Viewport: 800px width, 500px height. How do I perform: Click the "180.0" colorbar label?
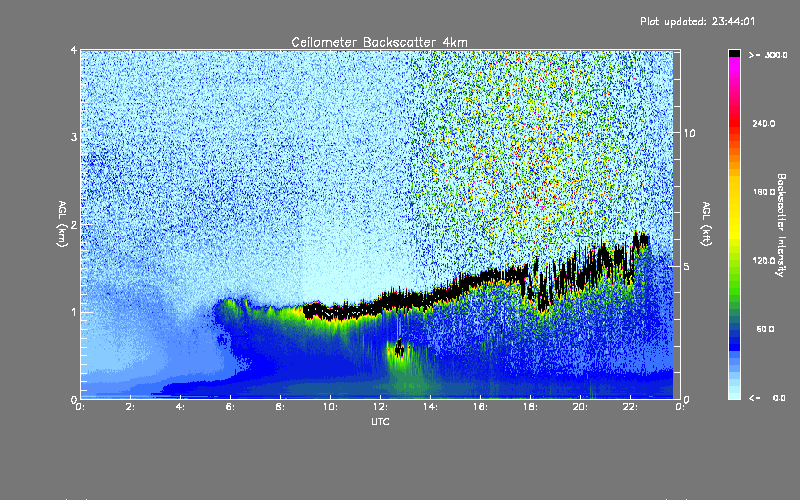coord(764,192)
